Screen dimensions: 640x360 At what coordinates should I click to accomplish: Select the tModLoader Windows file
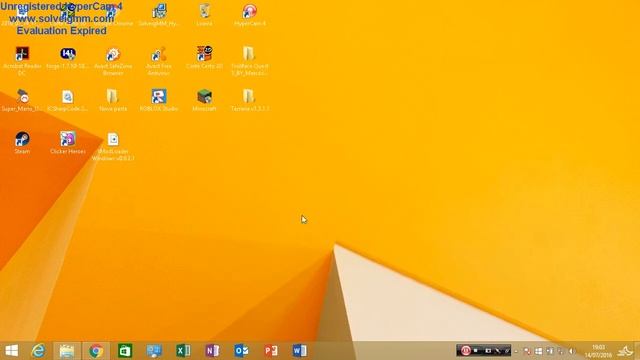[x=113, y=146]
